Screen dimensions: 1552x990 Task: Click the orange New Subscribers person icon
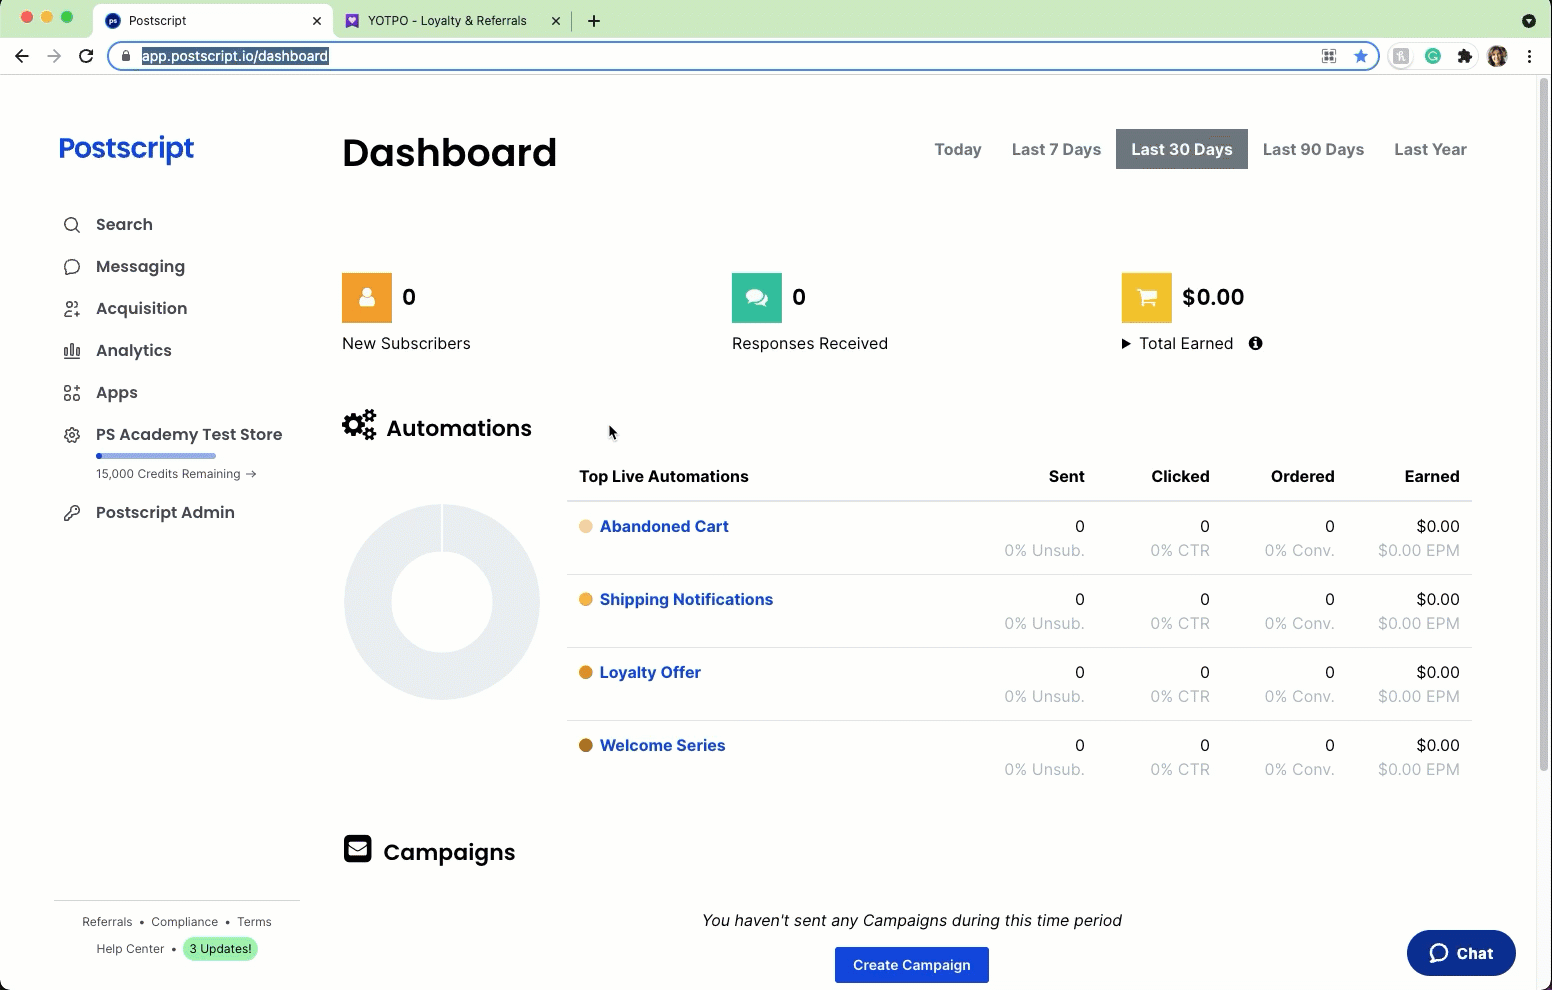(367, 298)
